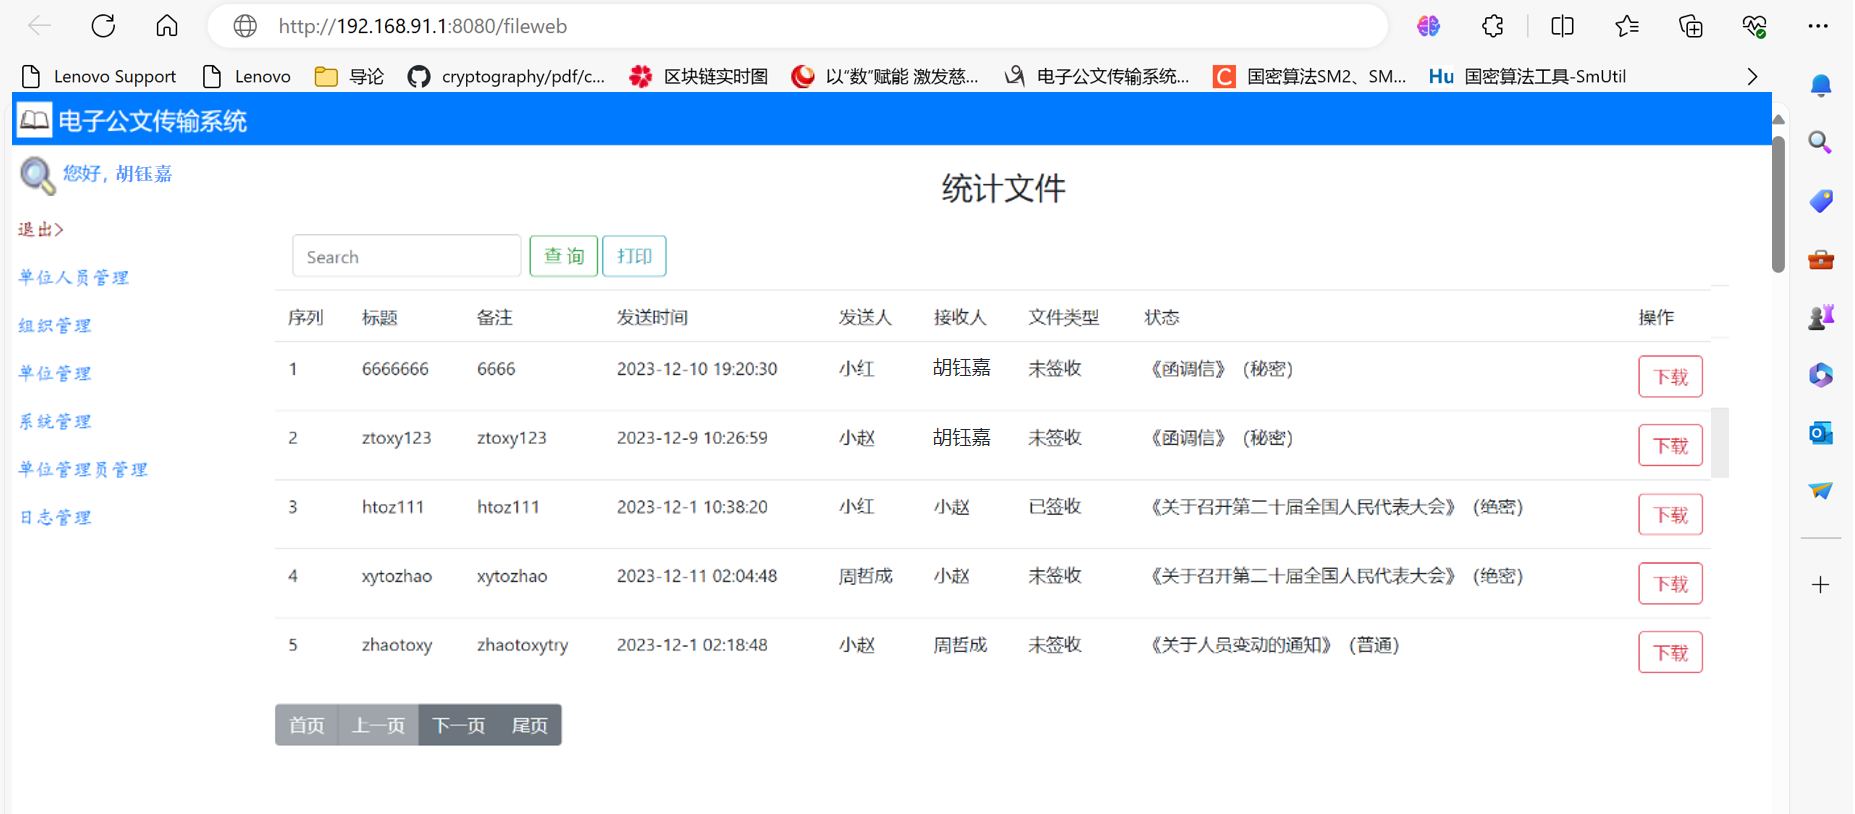The width and height of the screenshot is (1855, 814).
Task: Open the 国密算法SM2 bookmark
Action: tap(1310, 76)
